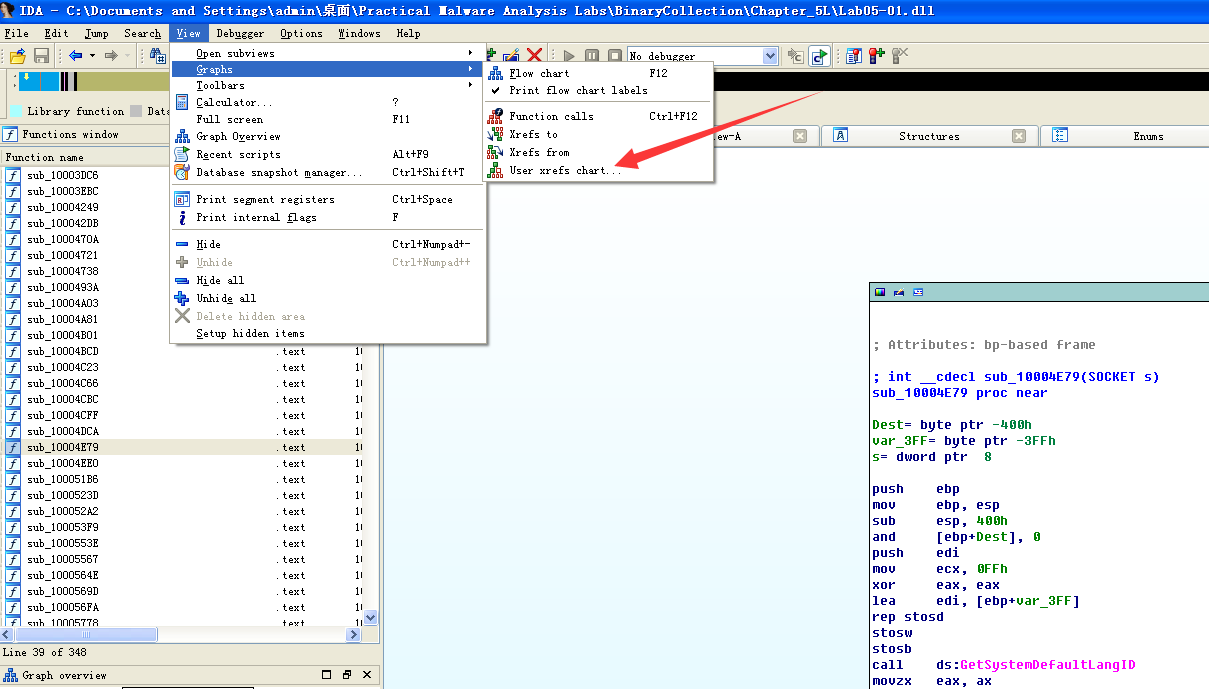This screenshot has height=689, width=1209.
Task: Click the graph node edit pencil icon
Action: [899, 292]
